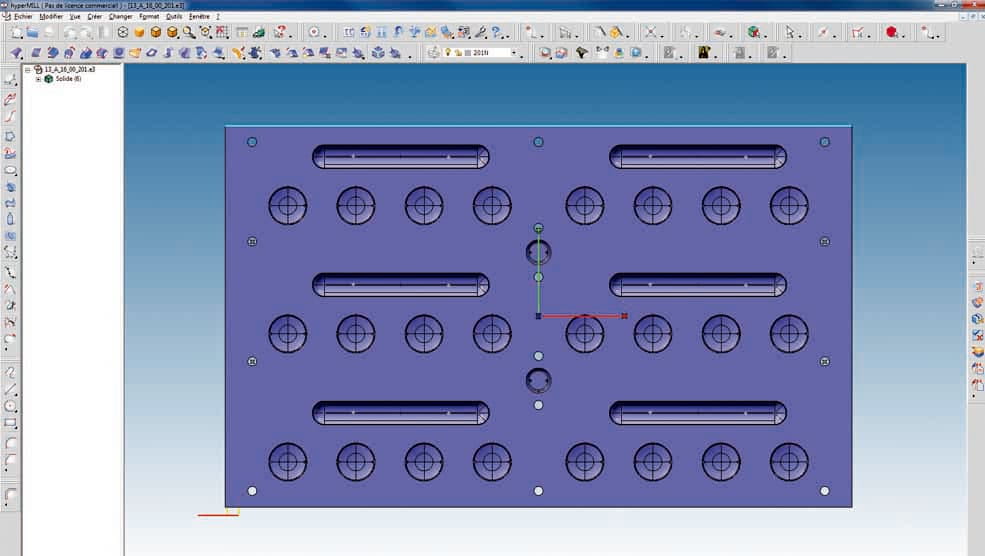The height and width of the screenshot is (556, 985).
Task: Click the blue stacked boxes icon
Action: (378, 53)
